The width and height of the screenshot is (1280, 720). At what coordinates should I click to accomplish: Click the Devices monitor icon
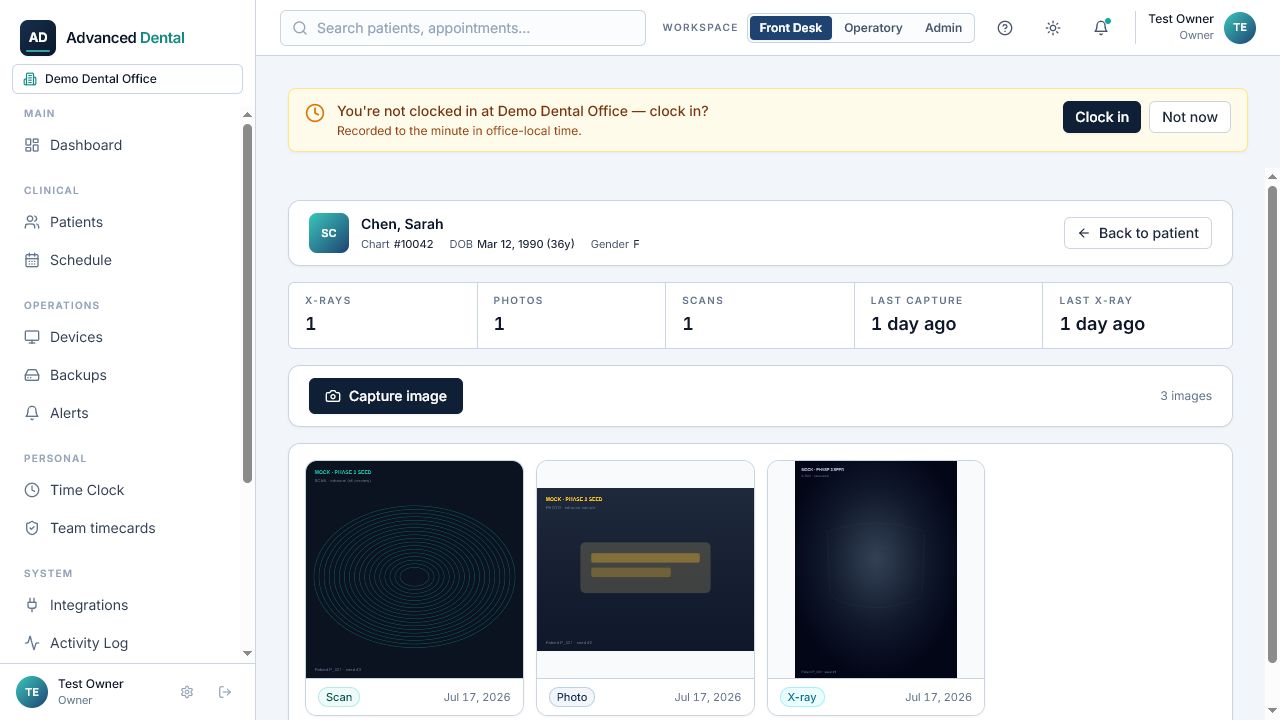point(32,337)
